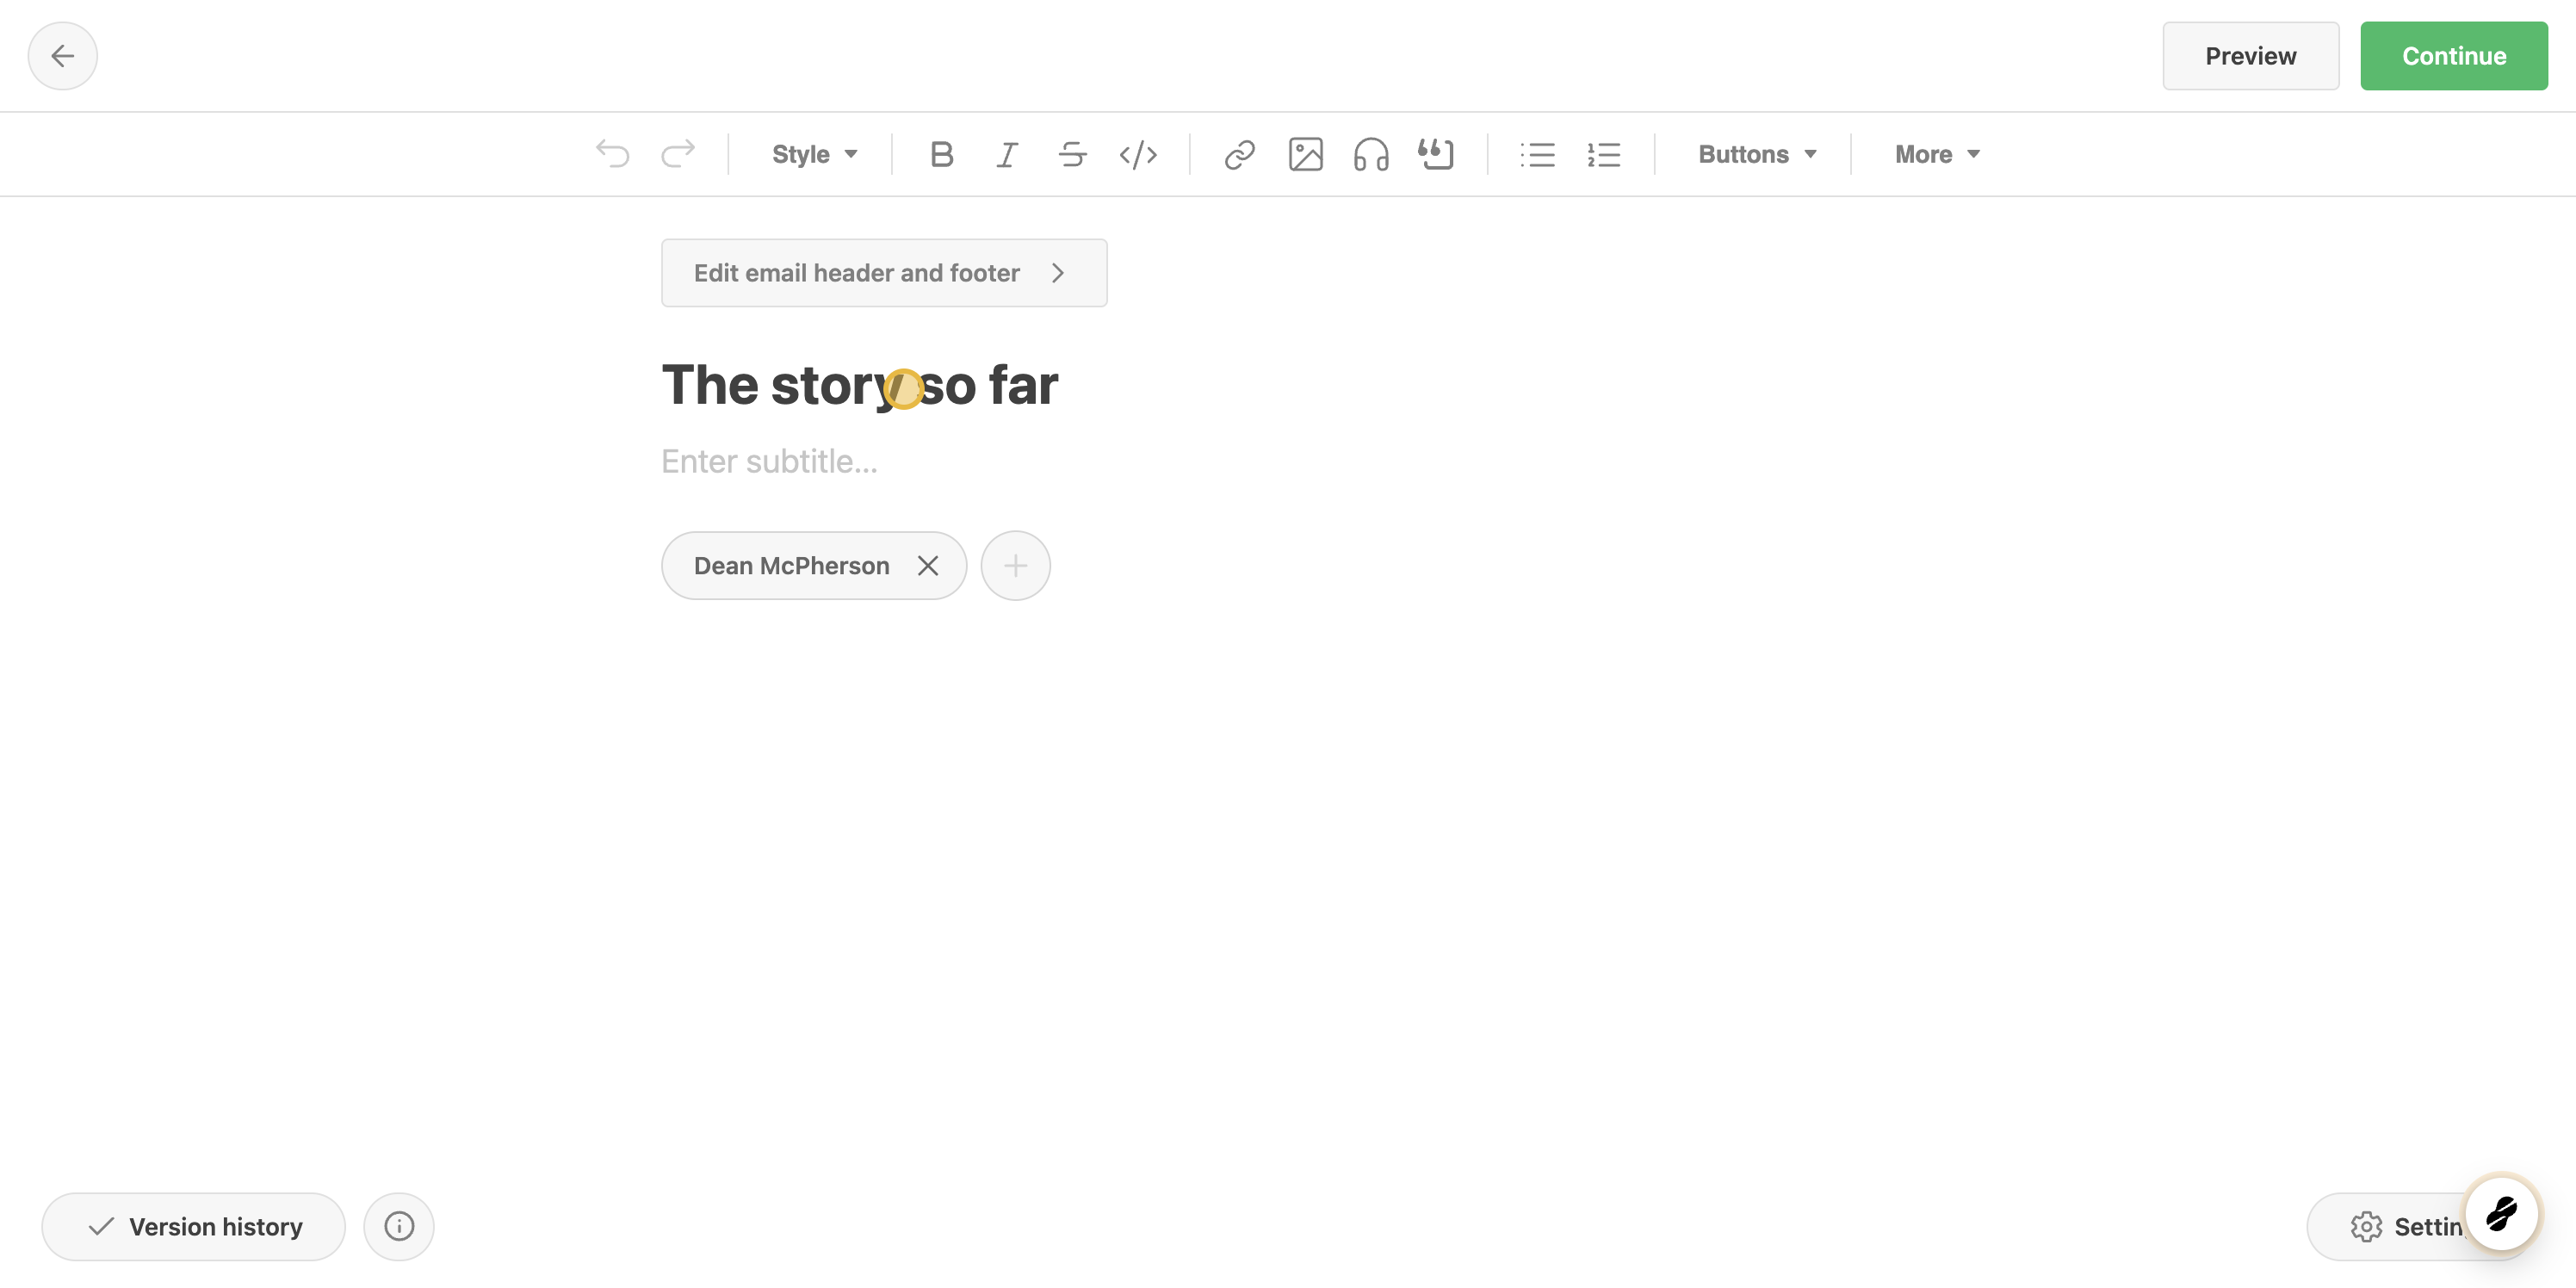Apply strikethrough formatting
Viewport: 2576px width, 1288px height.
(x=1073, y=154)
